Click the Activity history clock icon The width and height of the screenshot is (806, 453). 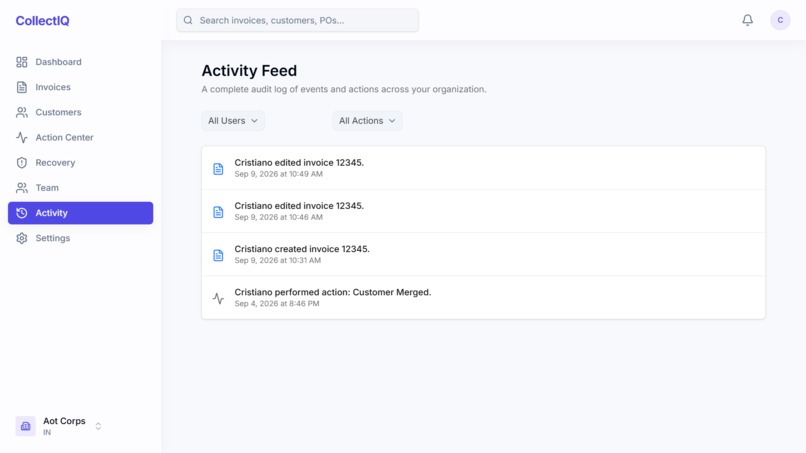(x=22, y=213)
